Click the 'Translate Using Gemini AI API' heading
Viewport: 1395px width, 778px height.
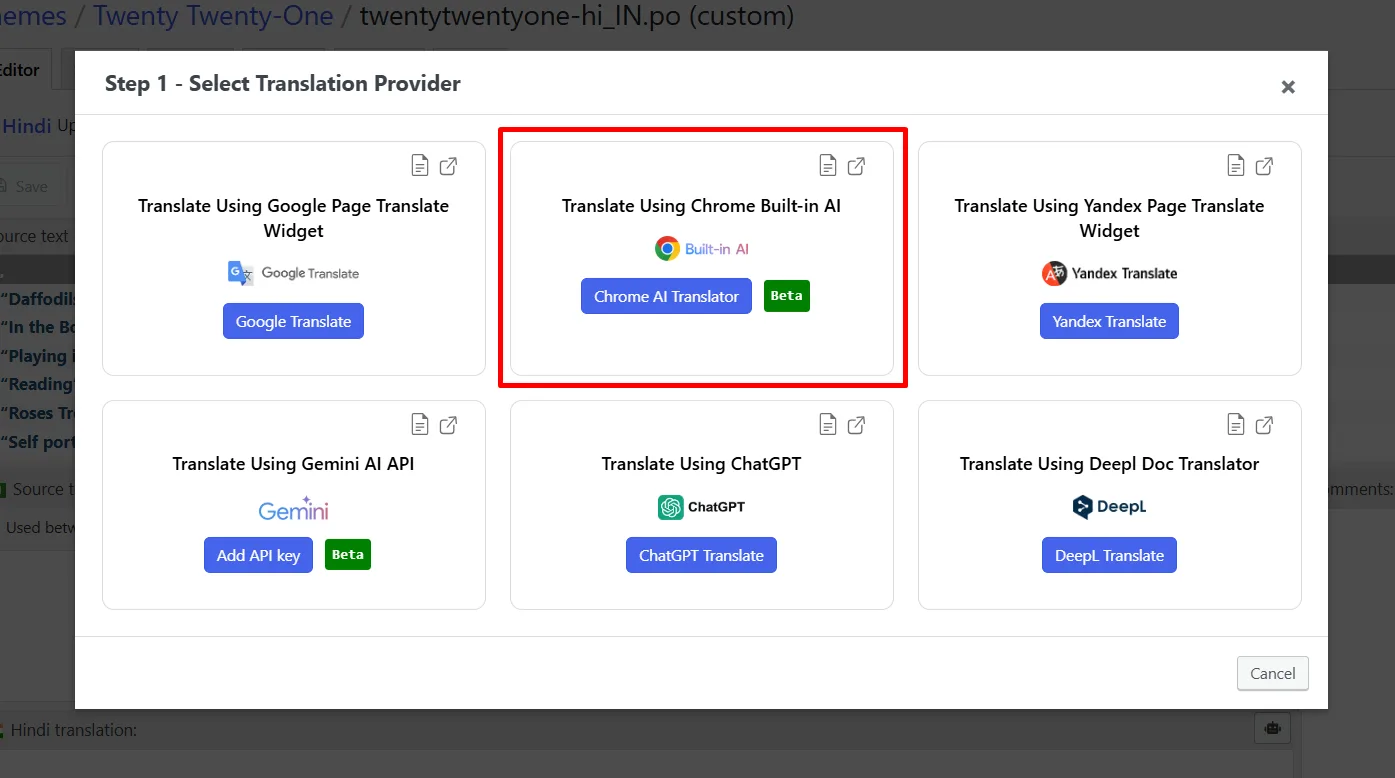pyautogui.click(x=293, y=464)
